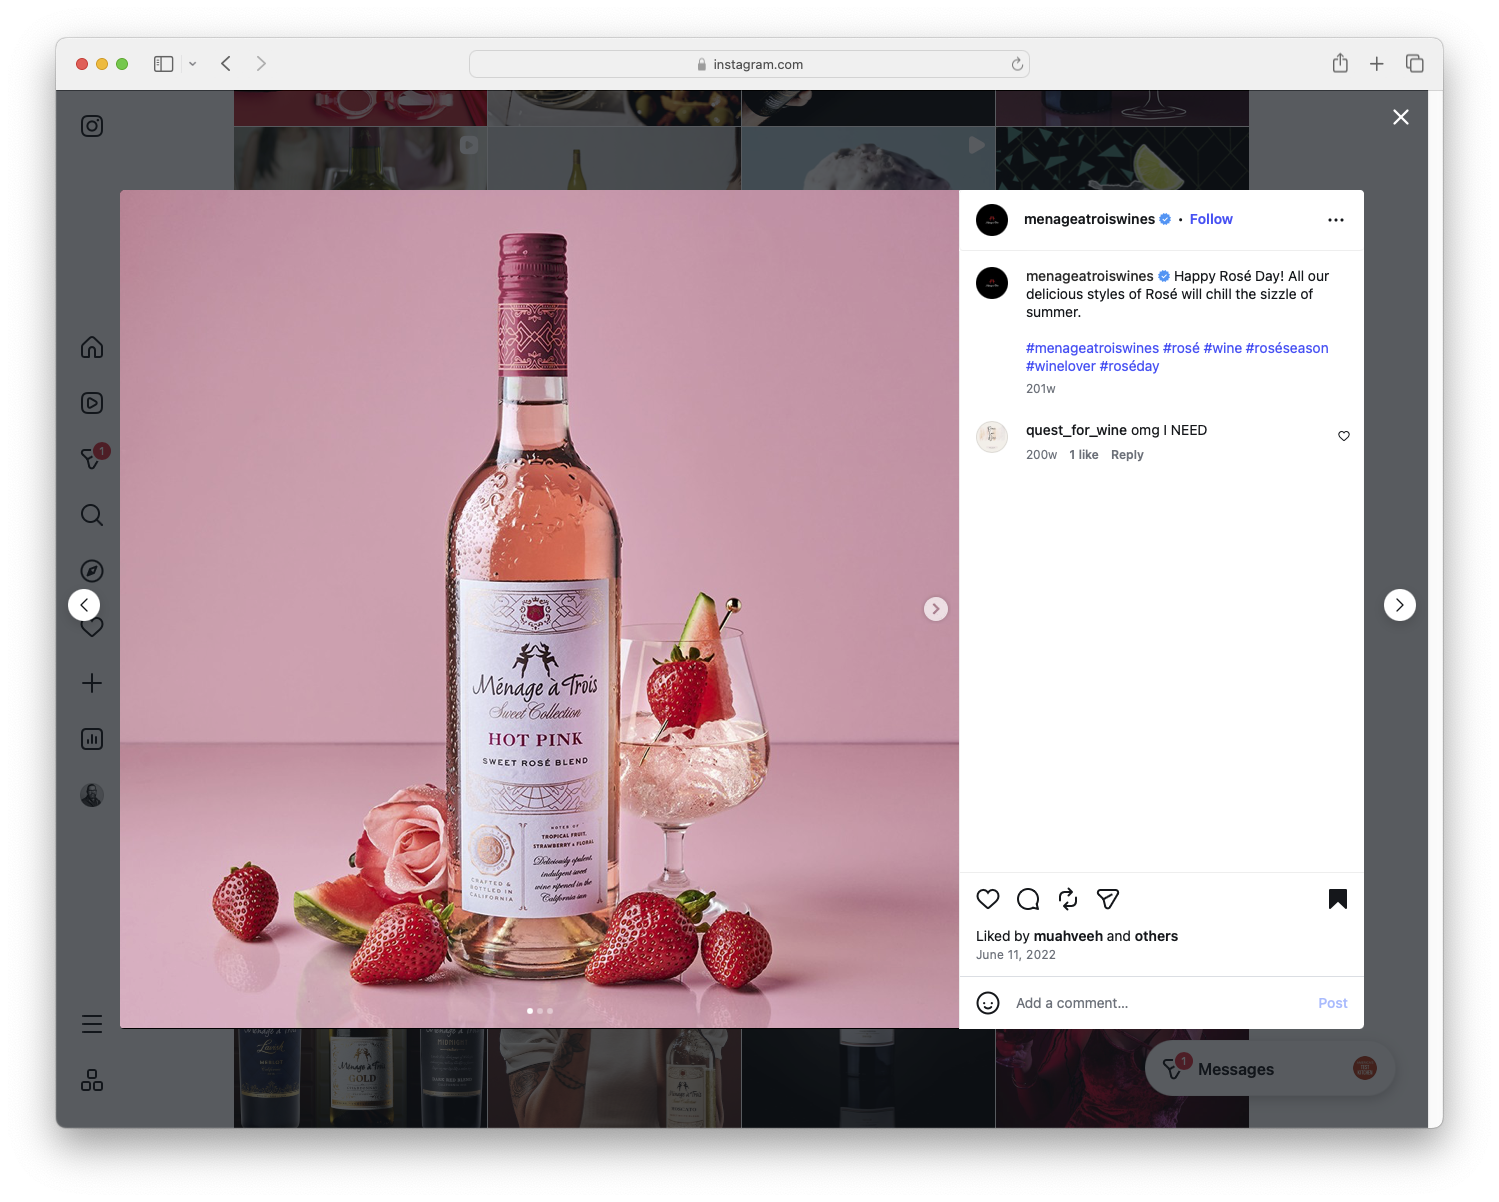Image resolution: width=1499 pixels, height=1202 pixels.
Task: Open the insights chart icon in the sidebar
Action: pos(91,739)
